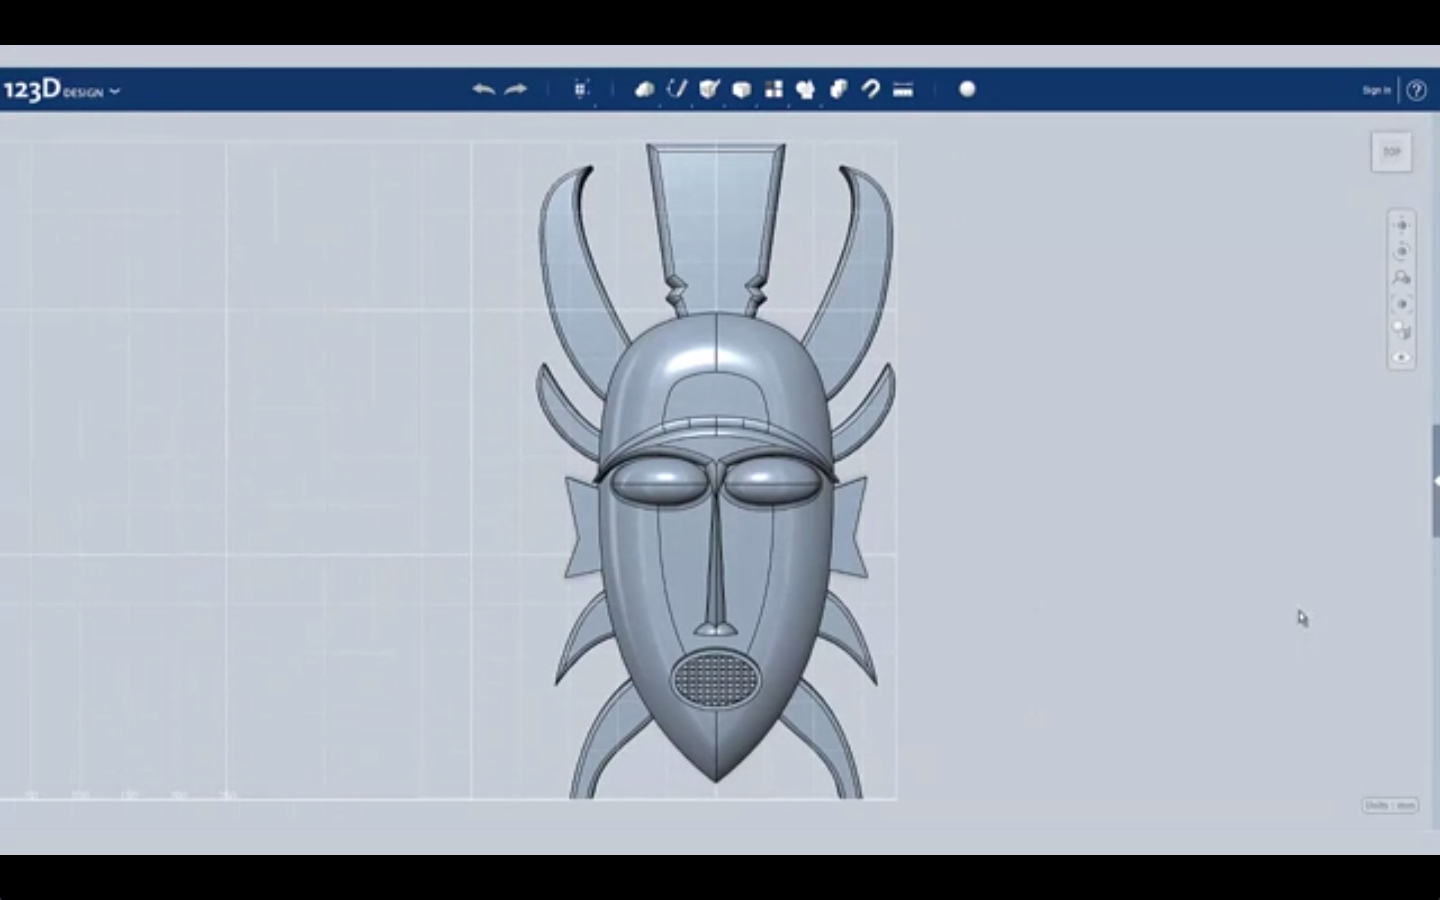The image size is (1440, 900).
Task: Toggle visibility eye icon in navigation bar
Action: (1401, 357)
